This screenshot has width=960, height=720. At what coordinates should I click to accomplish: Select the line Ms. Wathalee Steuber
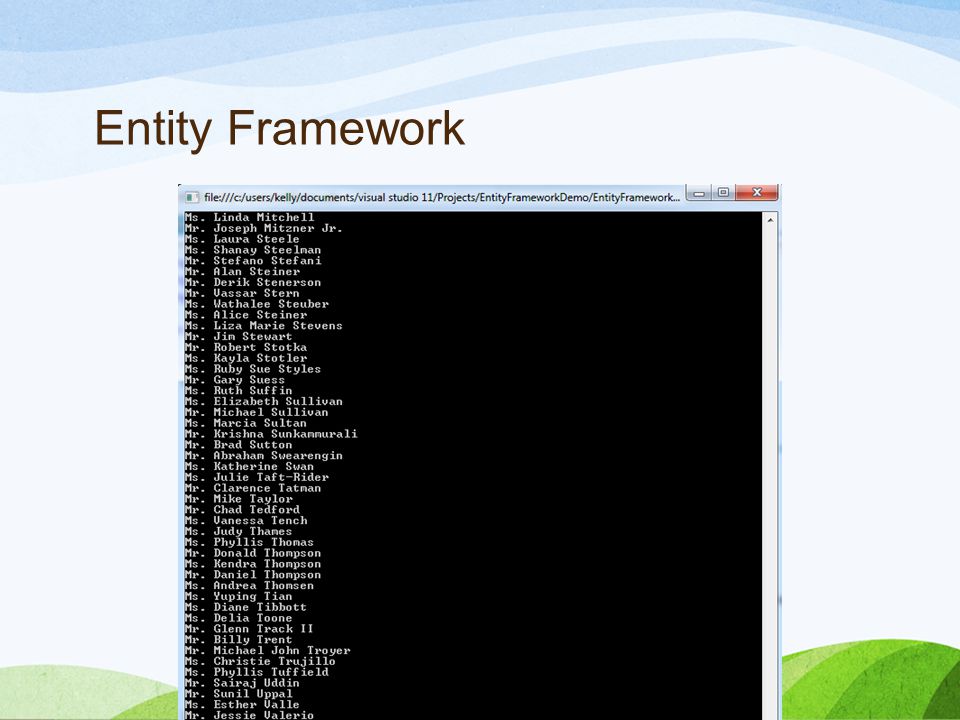point(257,304)
